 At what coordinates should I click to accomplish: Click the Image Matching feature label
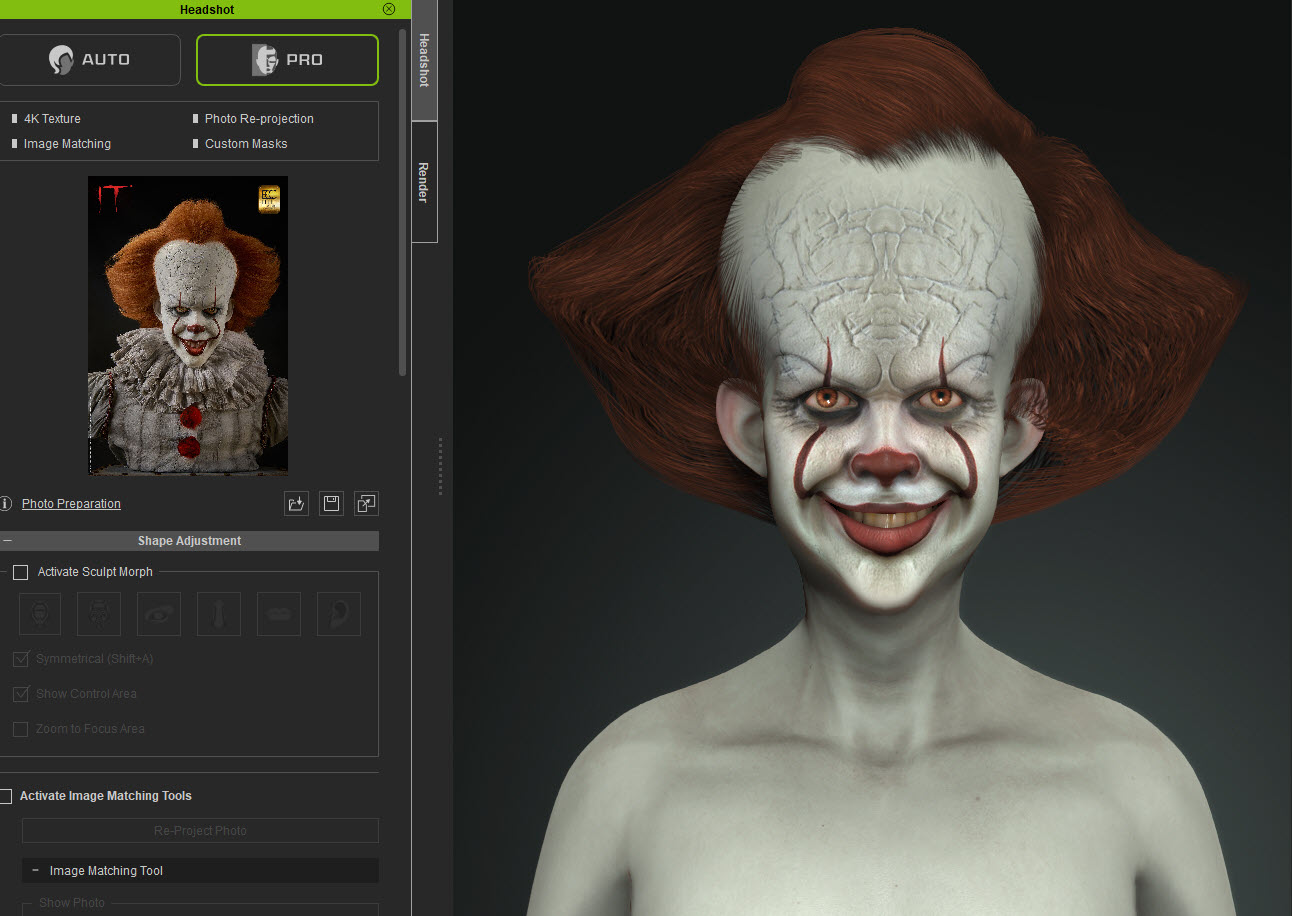67,144
